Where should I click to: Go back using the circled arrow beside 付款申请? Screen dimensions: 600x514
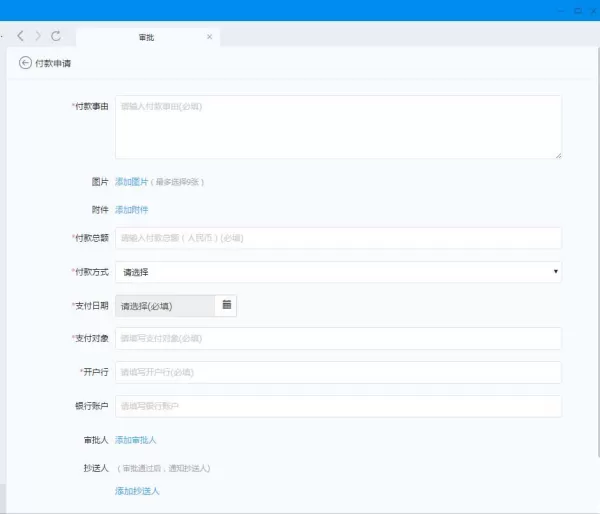25,63
